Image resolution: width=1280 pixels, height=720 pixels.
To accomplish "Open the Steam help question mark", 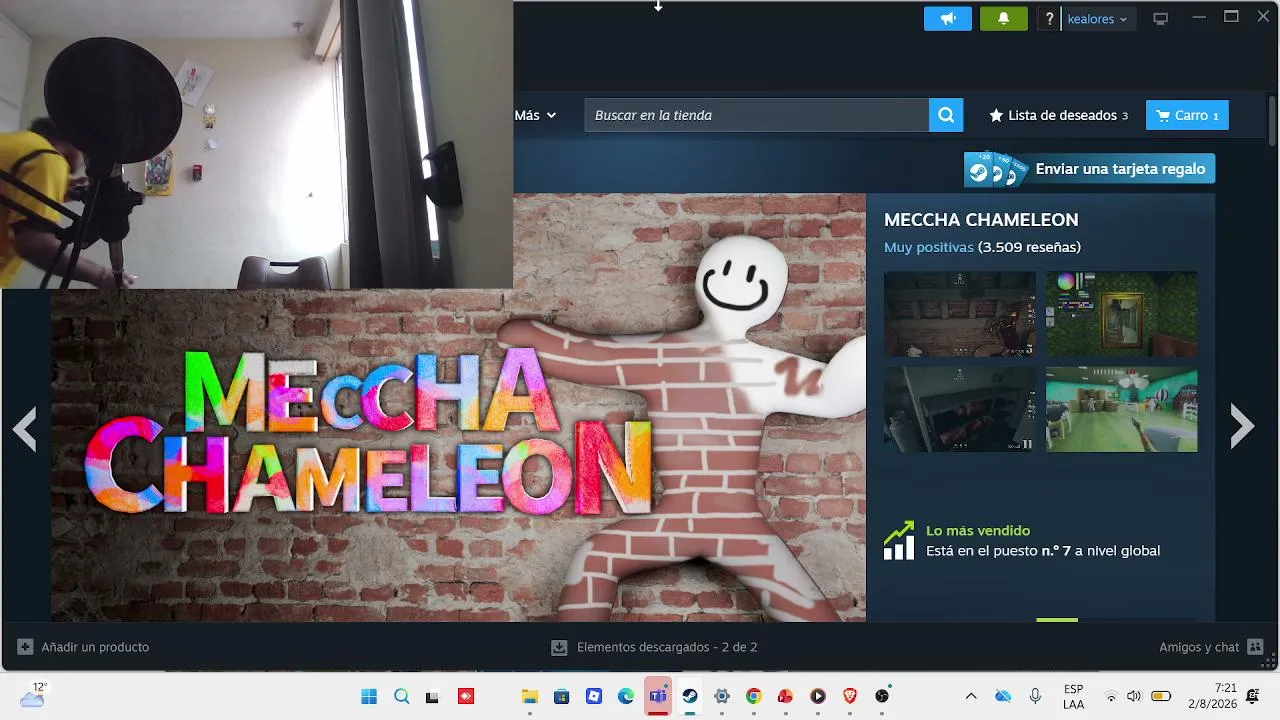I will 1049,19.
